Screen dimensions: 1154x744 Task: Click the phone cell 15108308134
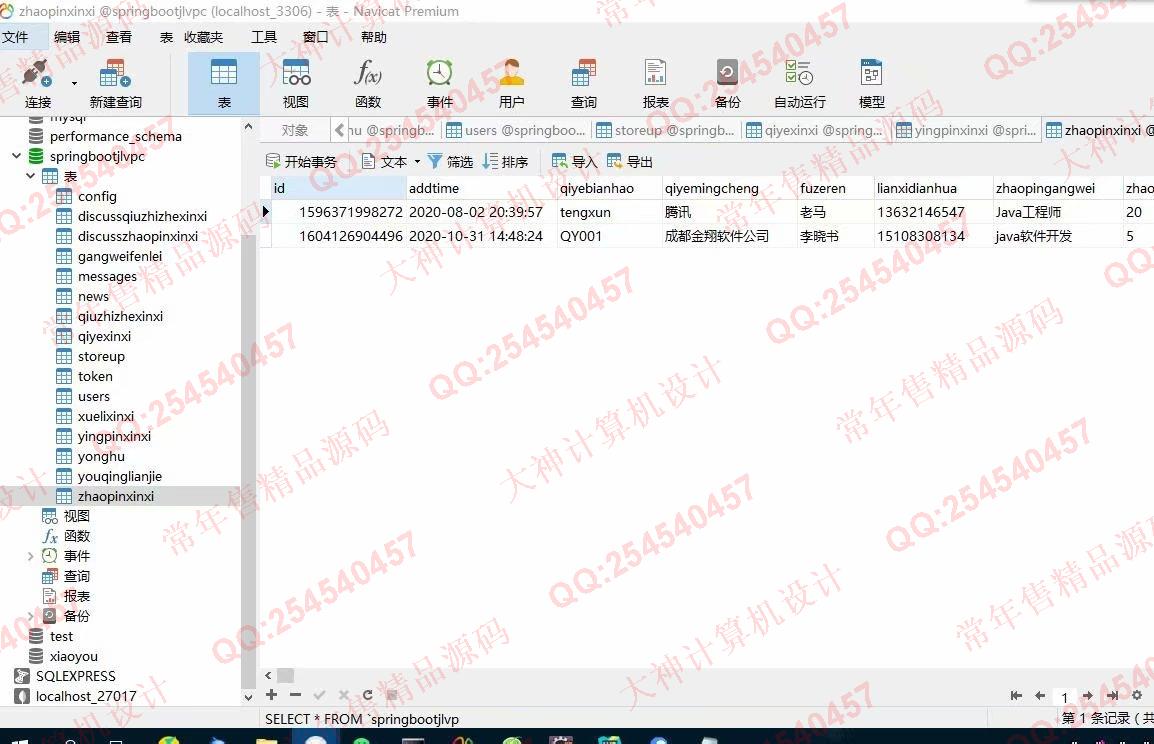(x=932, y=236)
